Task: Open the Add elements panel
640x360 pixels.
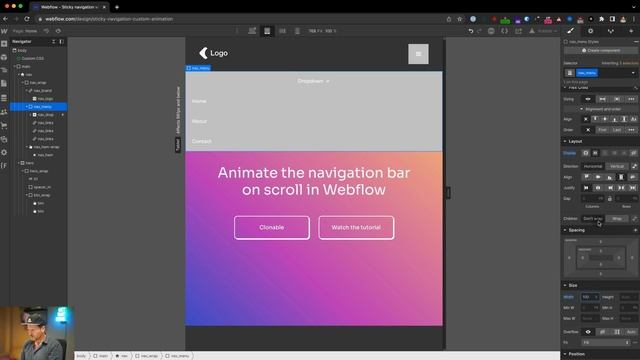Action: [x=4, y=44]
